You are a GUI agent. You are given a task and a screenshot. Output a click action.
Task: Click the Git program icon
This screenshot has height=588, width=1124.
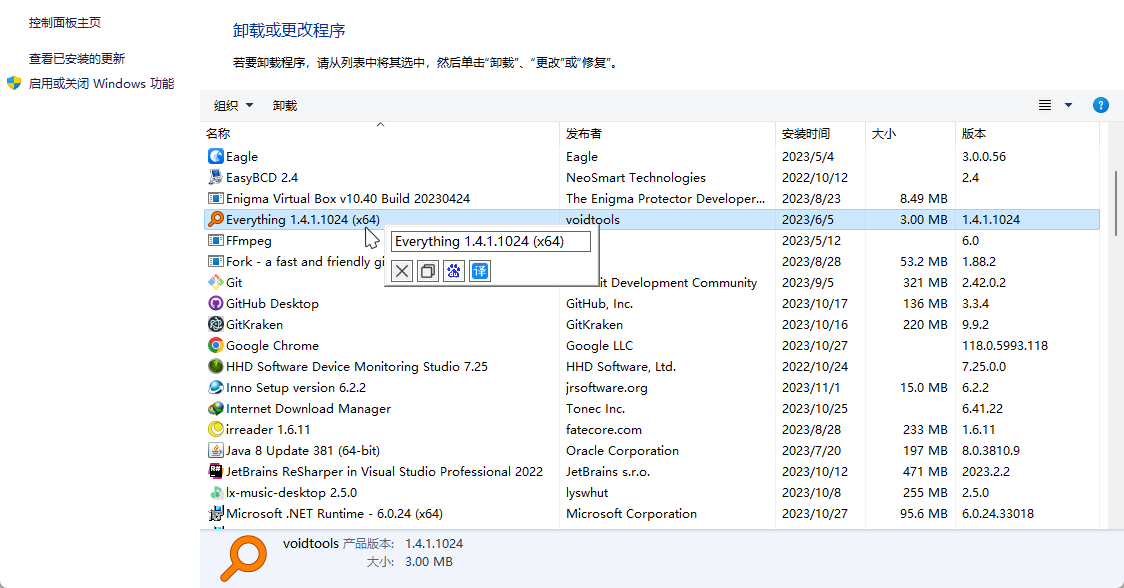(215, 283)
